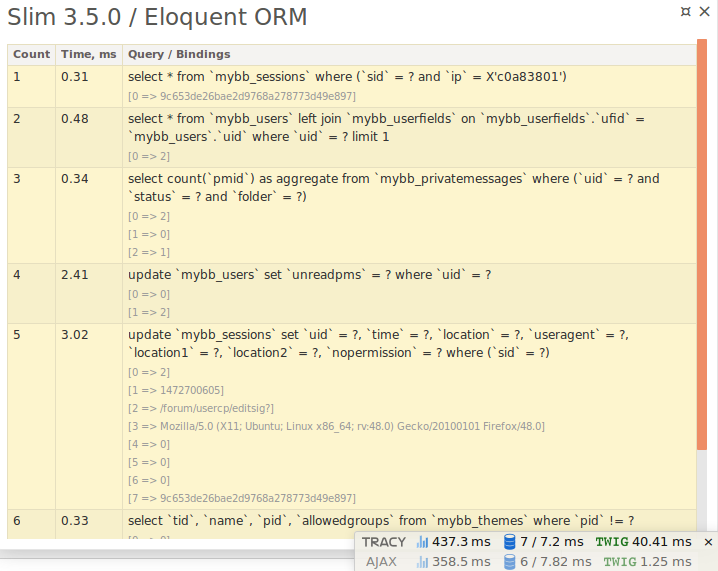Click the /forum/usercp/editsig? binding

tap(201, 408)
